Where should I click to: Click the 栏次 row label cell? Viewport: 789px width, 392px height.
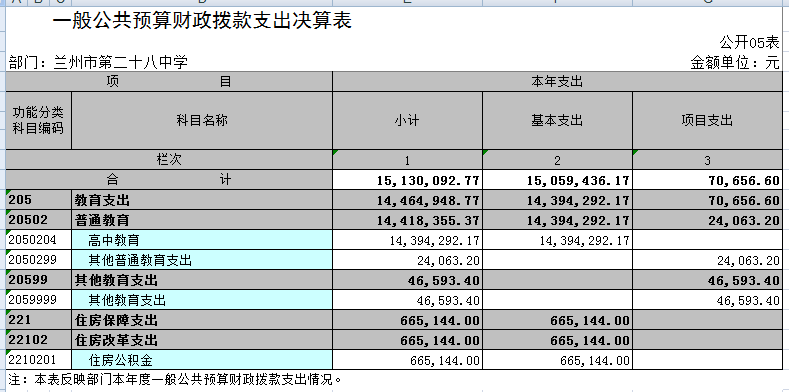[169, 160]
